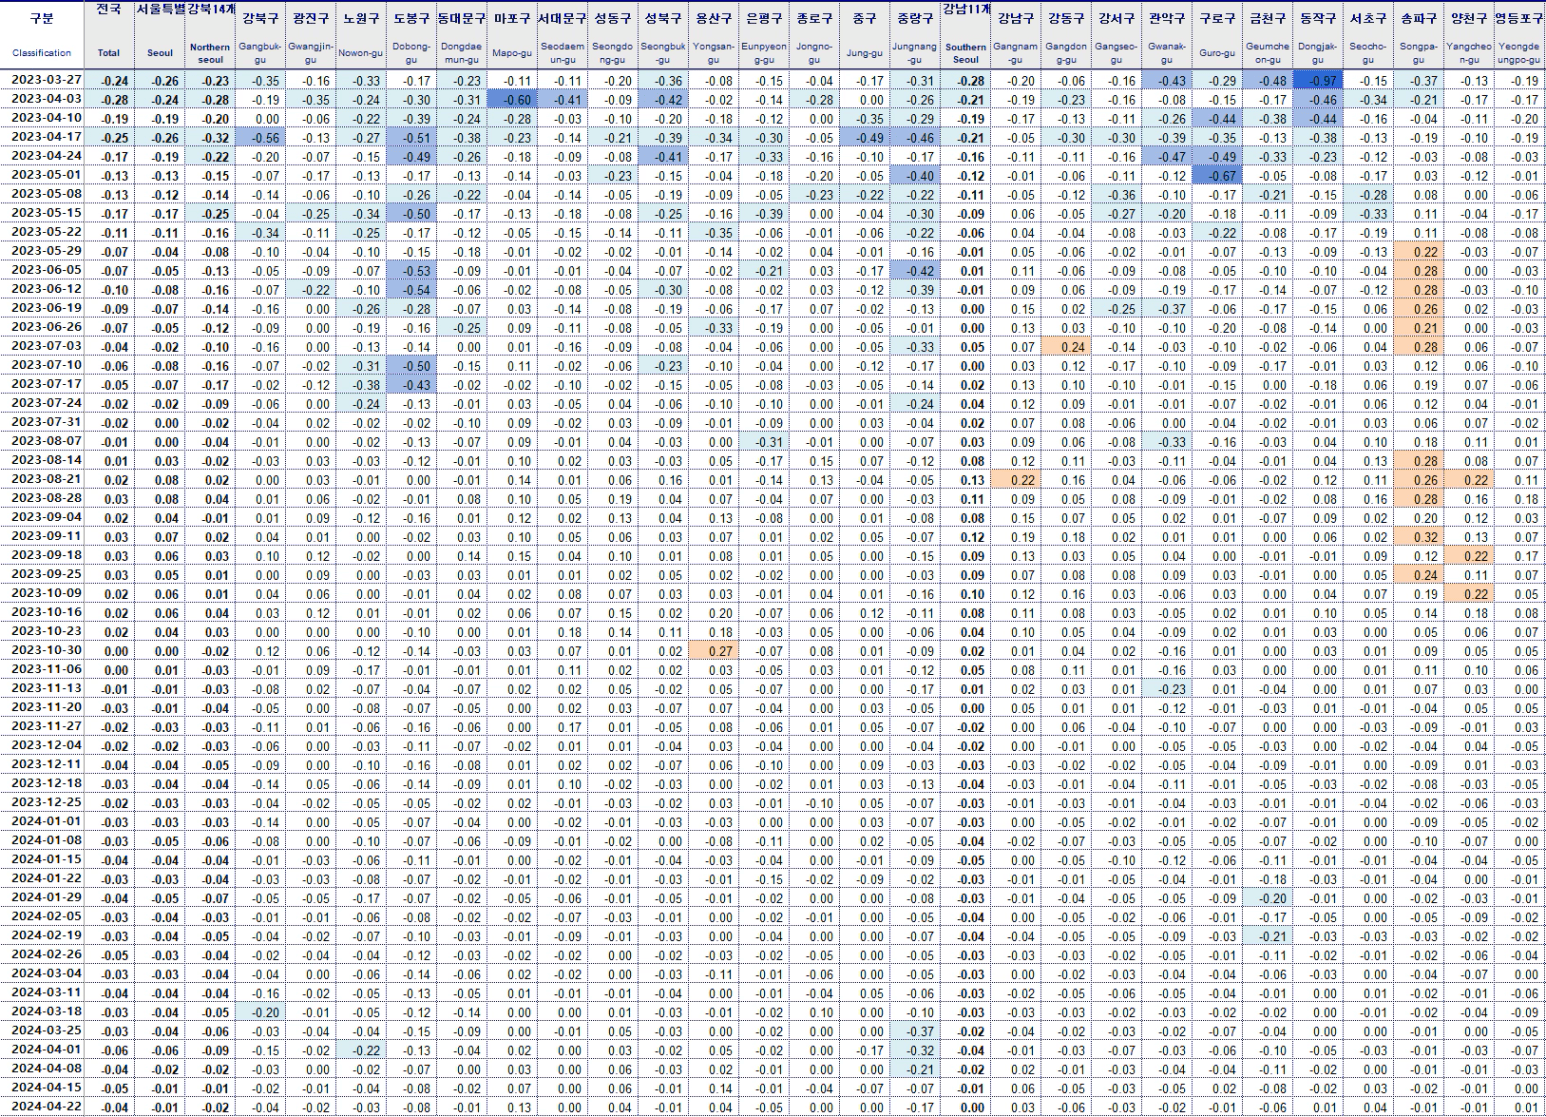Select the '구분' header cell
1546x1117 pixels.
point(42,18)
